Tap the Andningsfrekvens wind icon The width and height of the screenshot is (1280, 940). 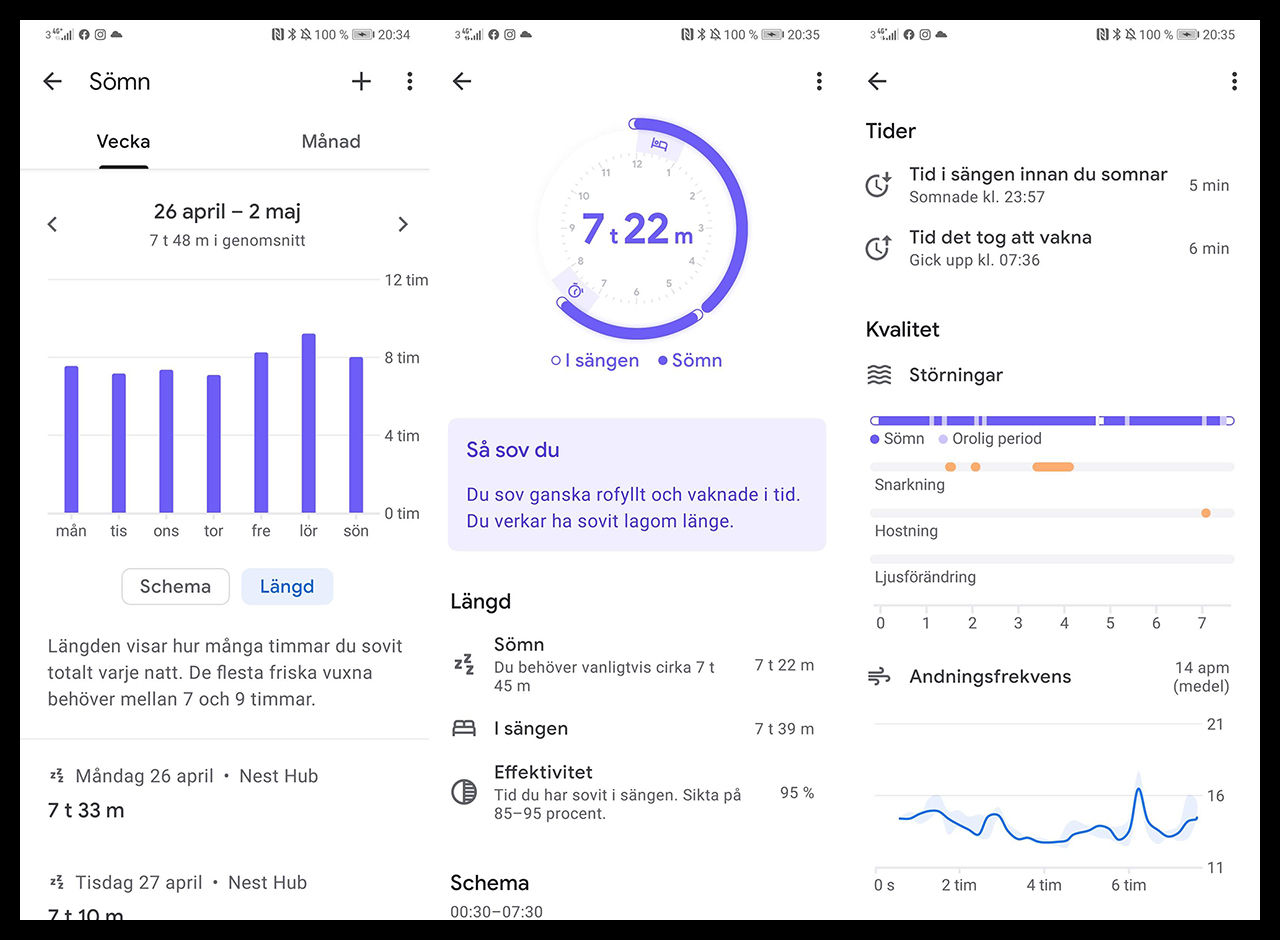(x=879, y=677)
